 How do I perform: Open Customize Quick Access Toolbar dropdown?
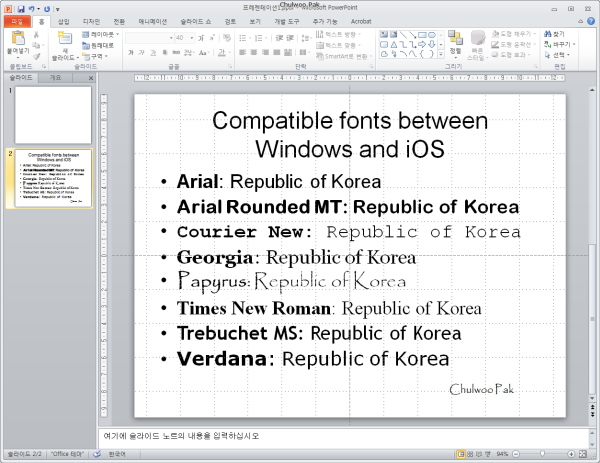(x=57, y=9)
